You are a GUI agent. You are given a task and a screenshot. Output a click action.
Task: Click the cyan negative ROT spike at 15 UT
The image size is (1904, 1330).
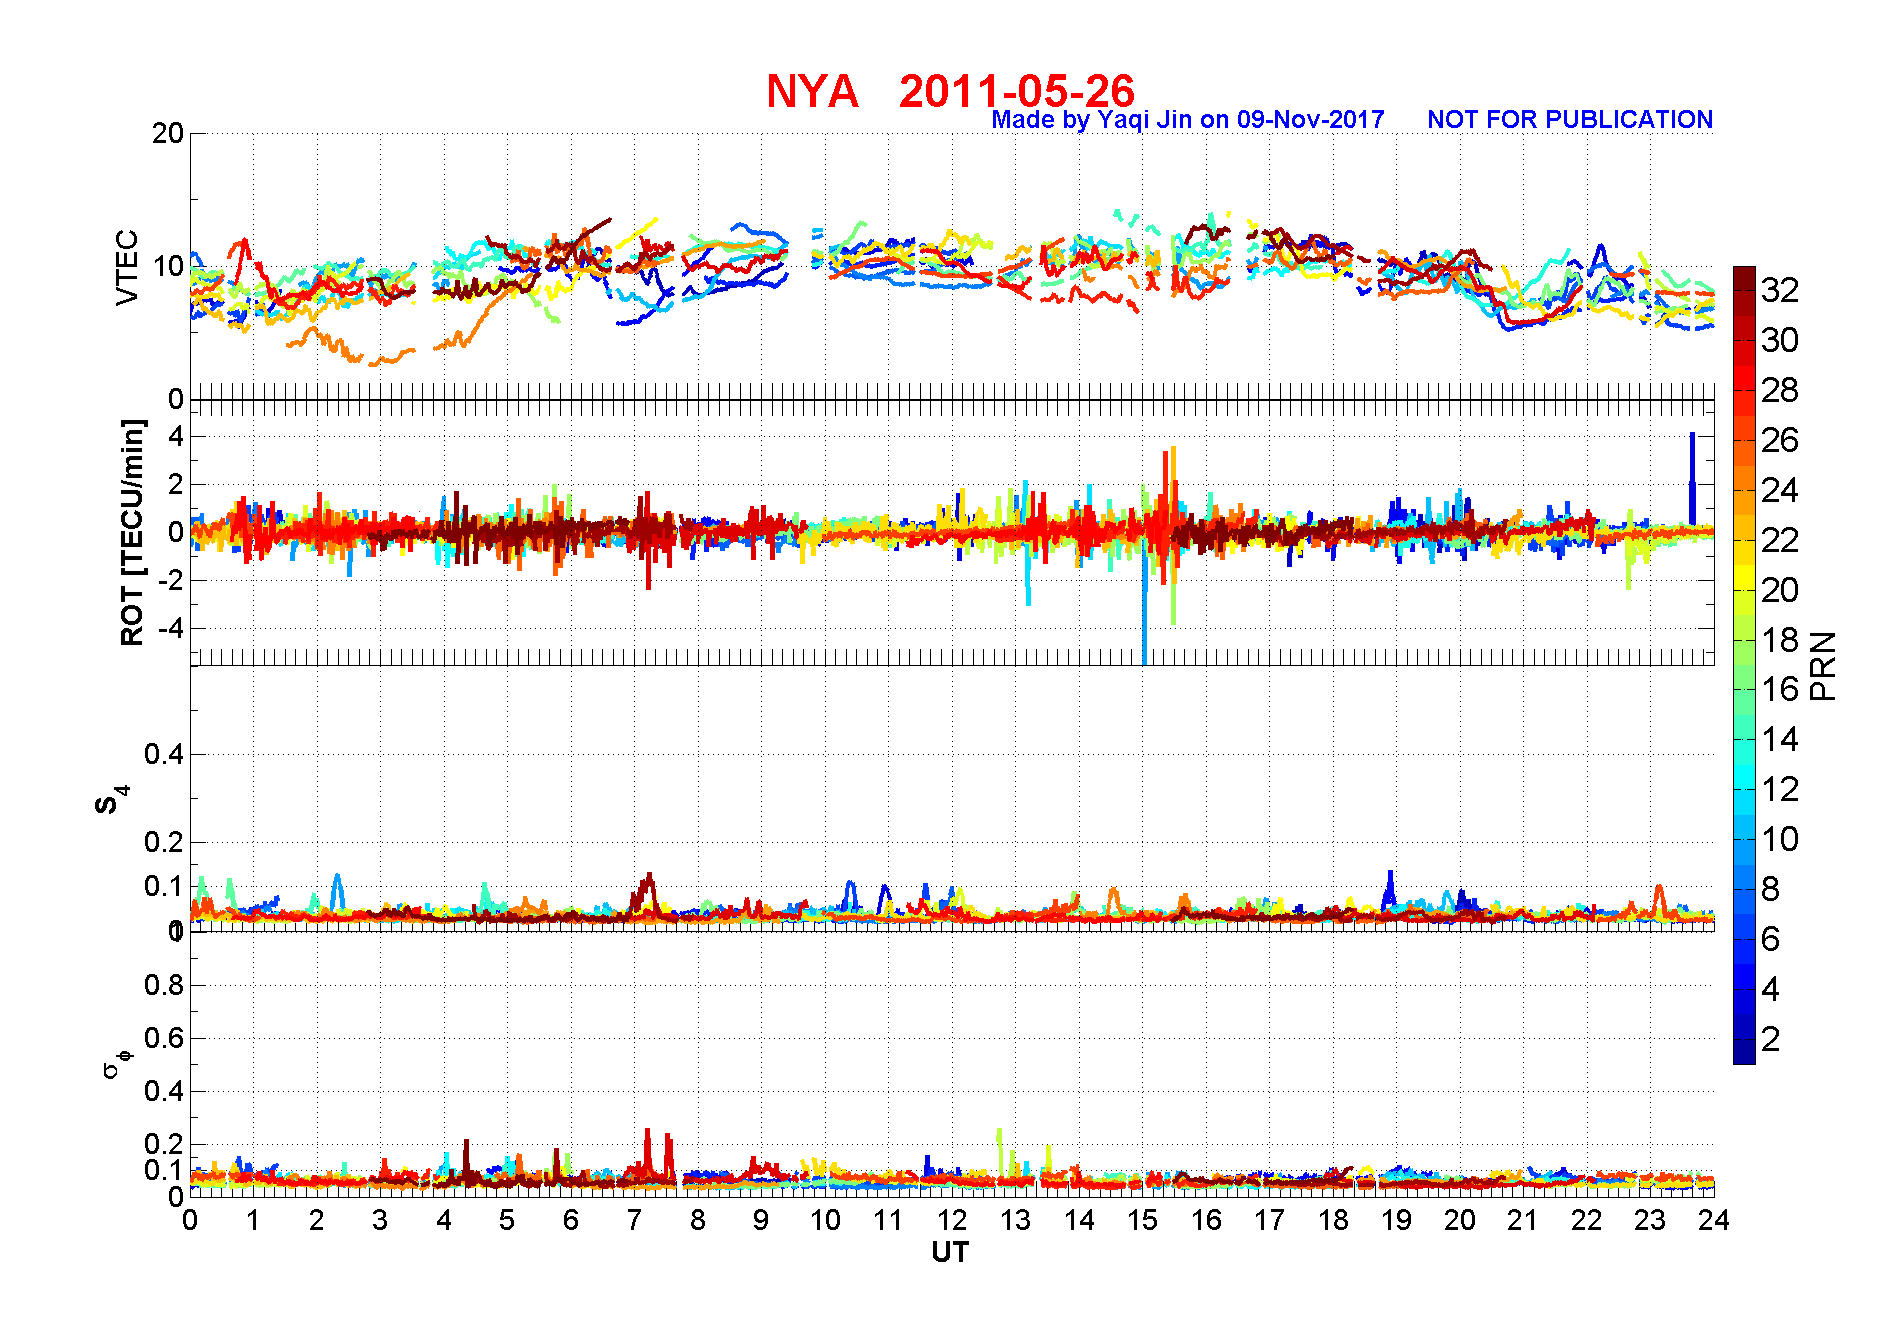(x=1144, y=605)
